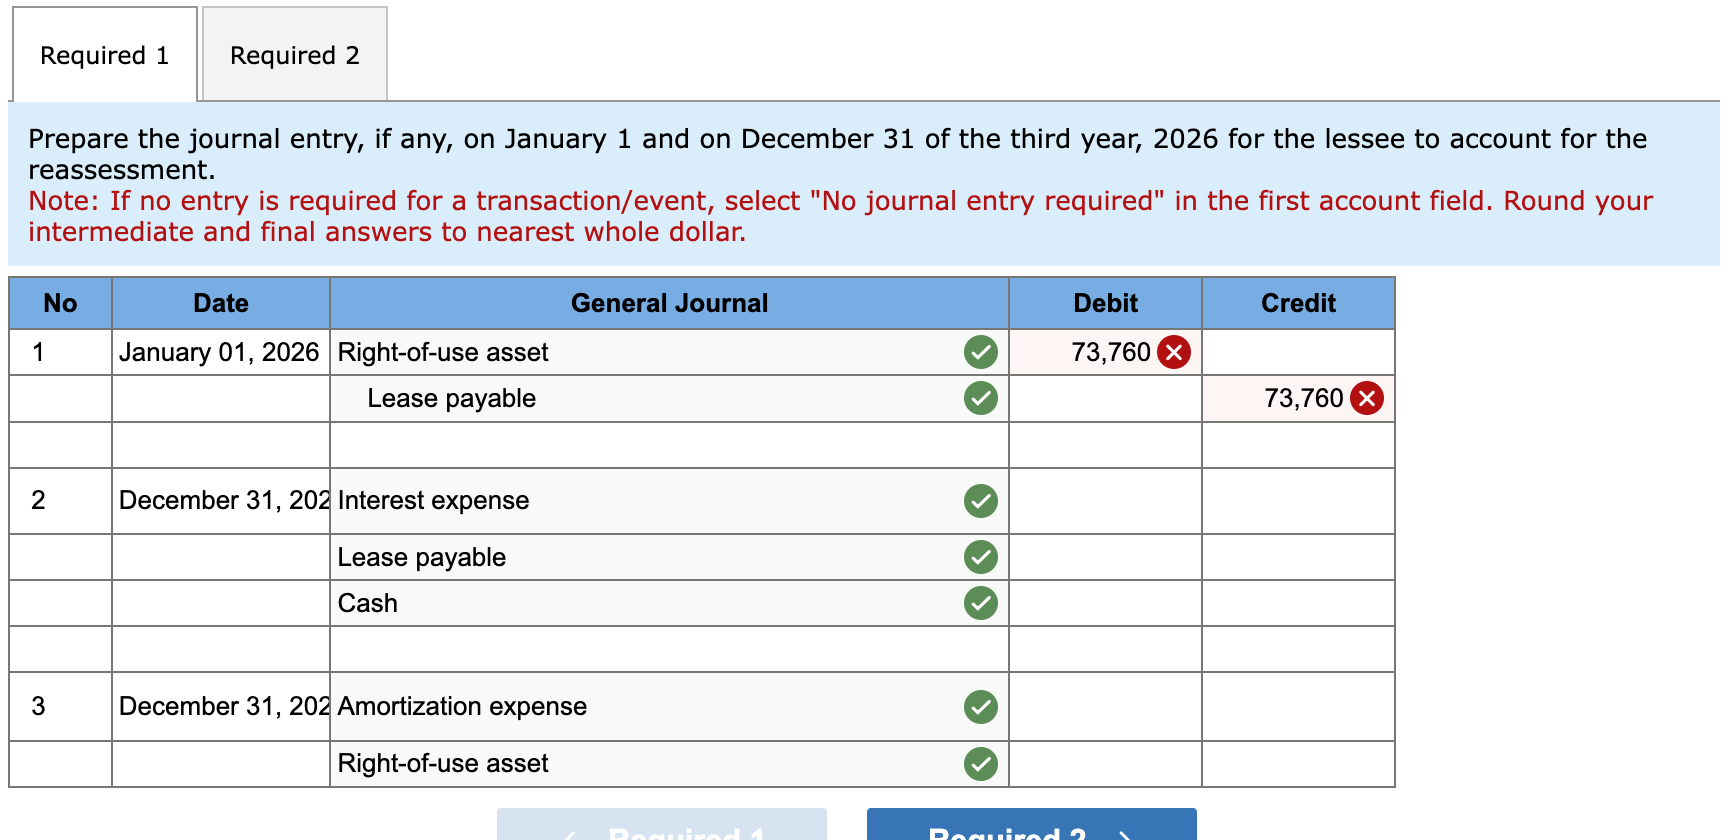Image resolution: width=1730 pixels, height=840 pixels.
Task: Go to next section with Required 2 button
Action: [x=1031, y=825]
